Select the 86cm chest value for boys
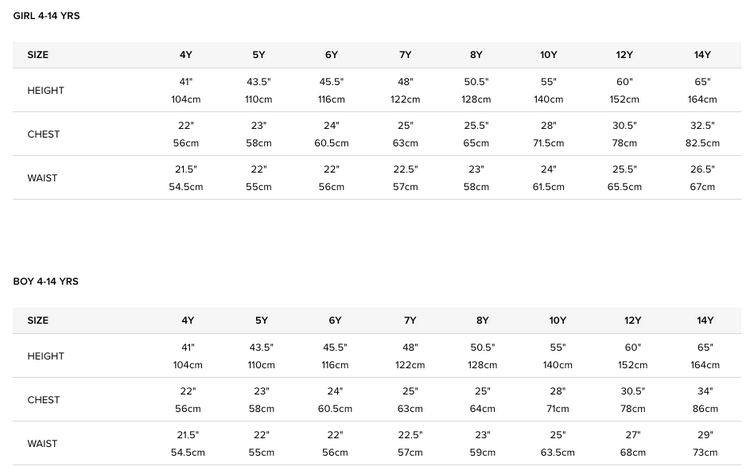Screen dimensions: 750x474 pyautogui.click(x=705, y=409)
